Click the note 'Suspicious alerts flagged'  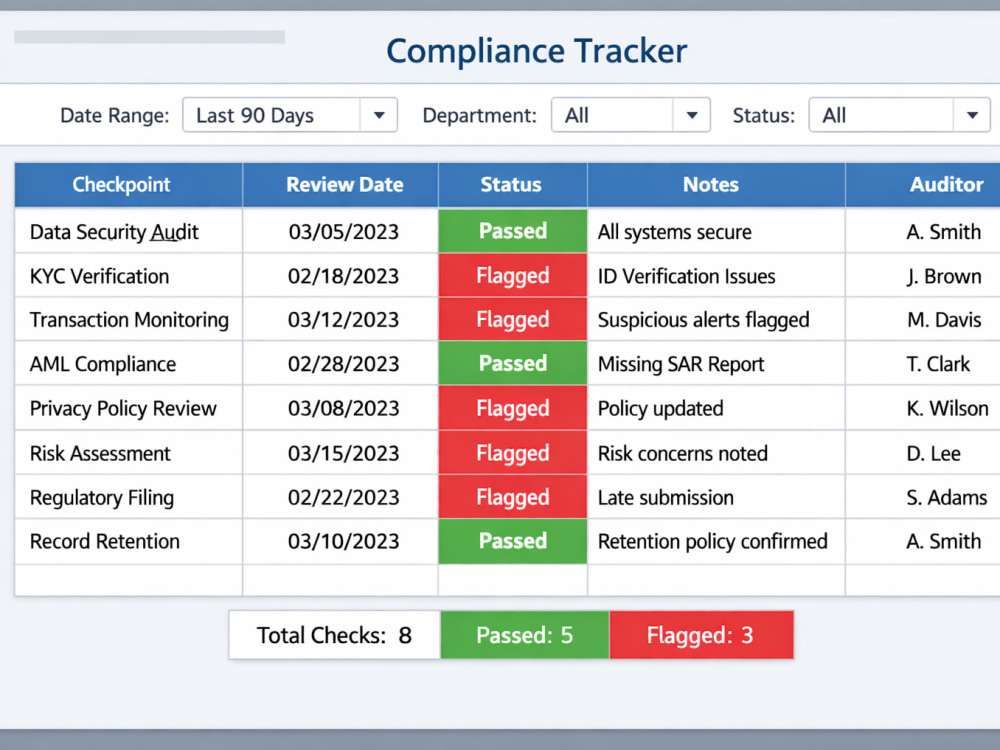(703, 320)
